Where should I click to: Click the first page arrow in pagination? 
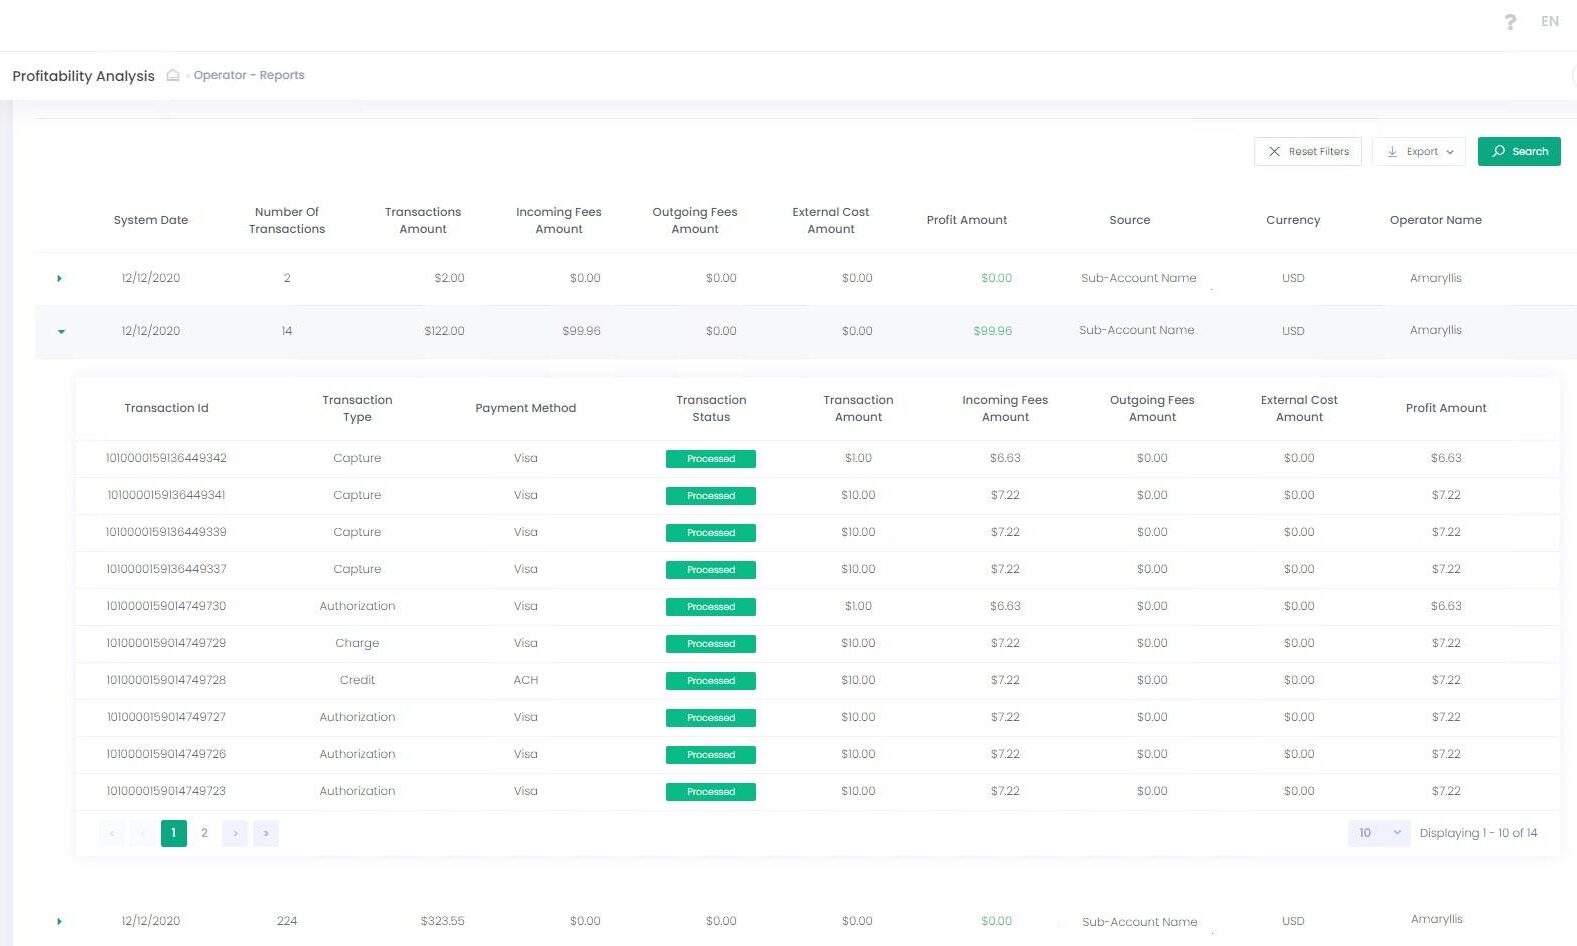[x=112, y=833]
